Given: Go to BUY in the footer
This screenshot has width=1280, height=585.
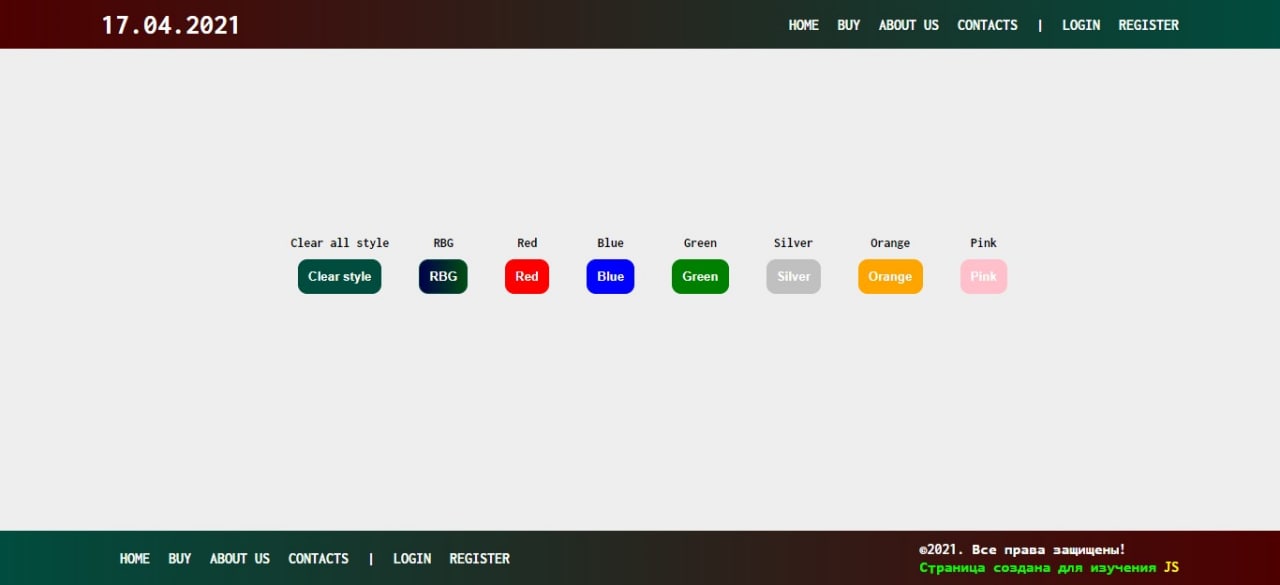Looking at the screenshot, I should [x=180, y=559].
